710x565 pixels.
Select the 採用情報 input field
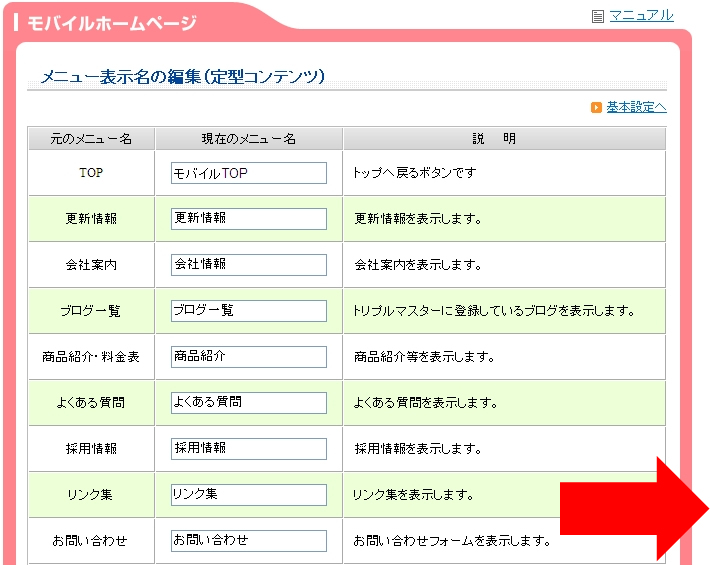click(x=249, y=449)
